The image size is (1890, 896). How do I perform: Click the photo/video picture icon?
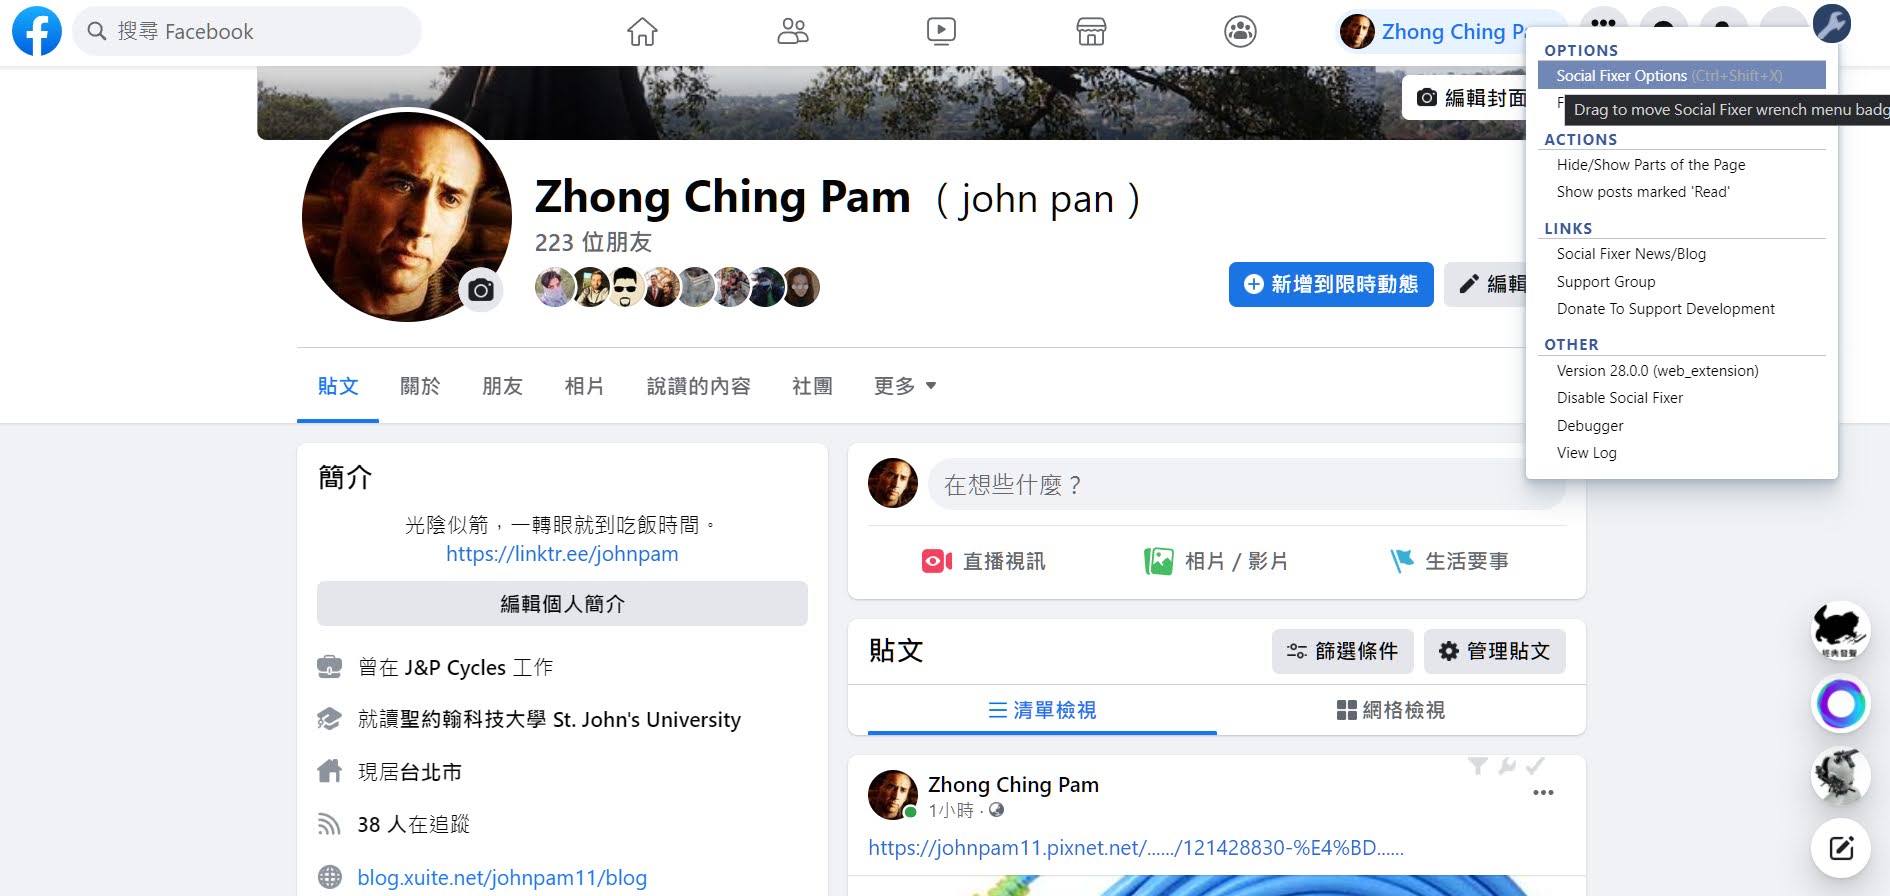pyautogui.click(x=1159, y=561)
